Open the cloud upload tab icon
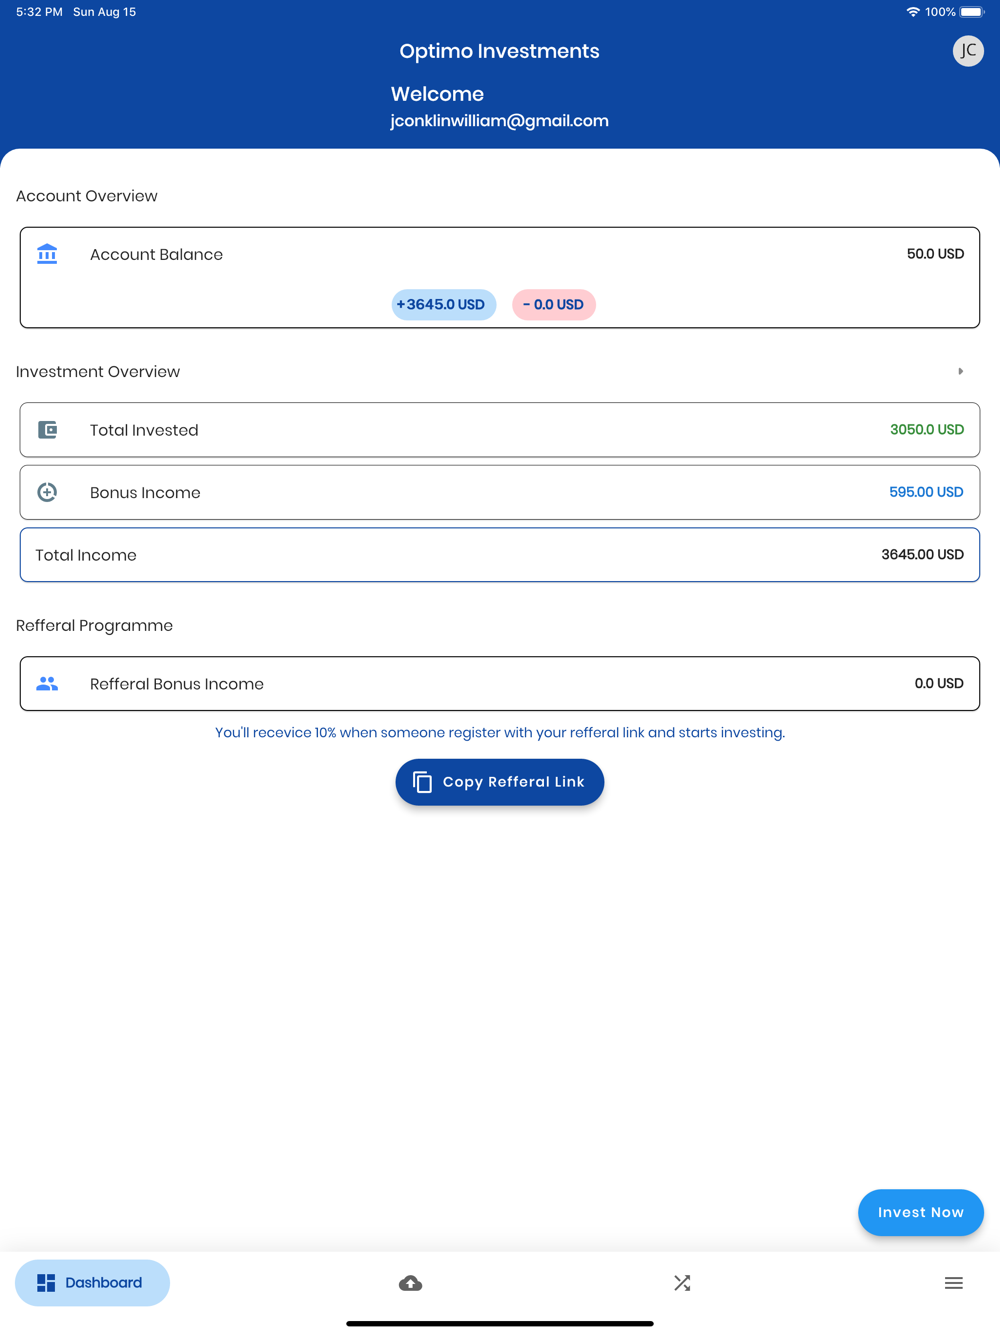This screenshot has height=1334, width=1000. 410,1283
